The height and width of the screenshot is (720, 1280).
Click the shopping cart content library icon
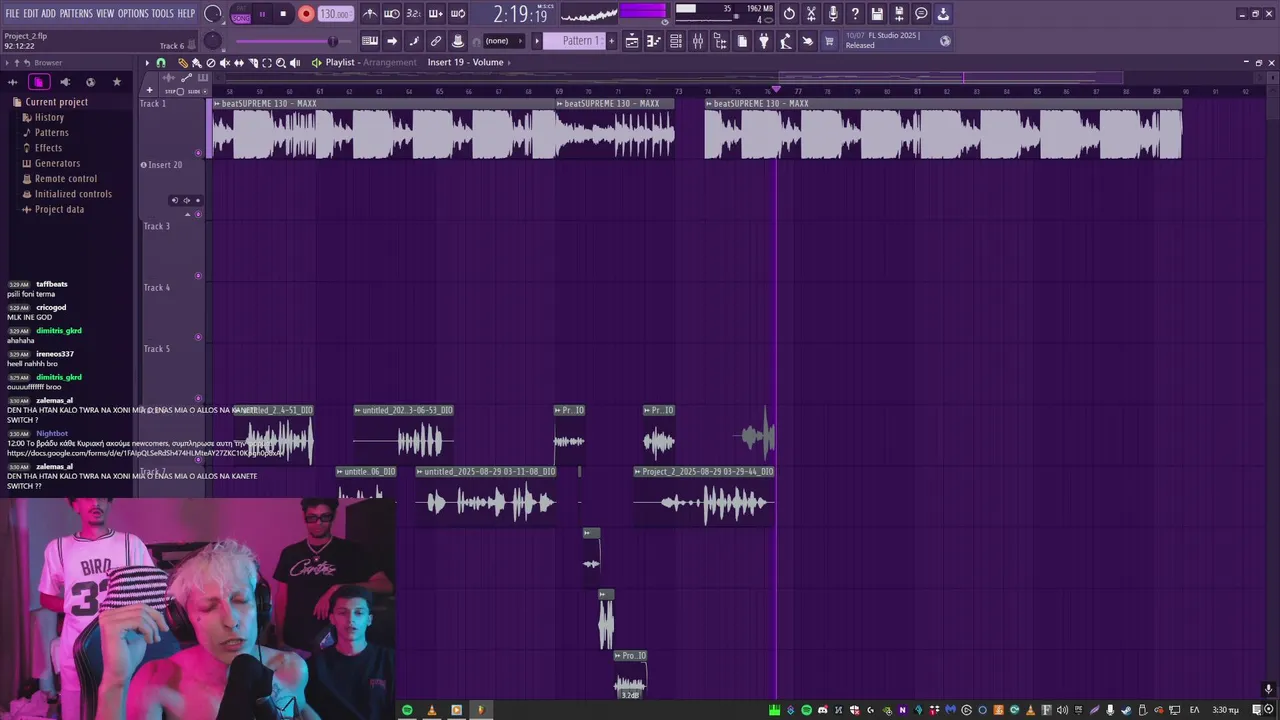(x=829, y=41)
